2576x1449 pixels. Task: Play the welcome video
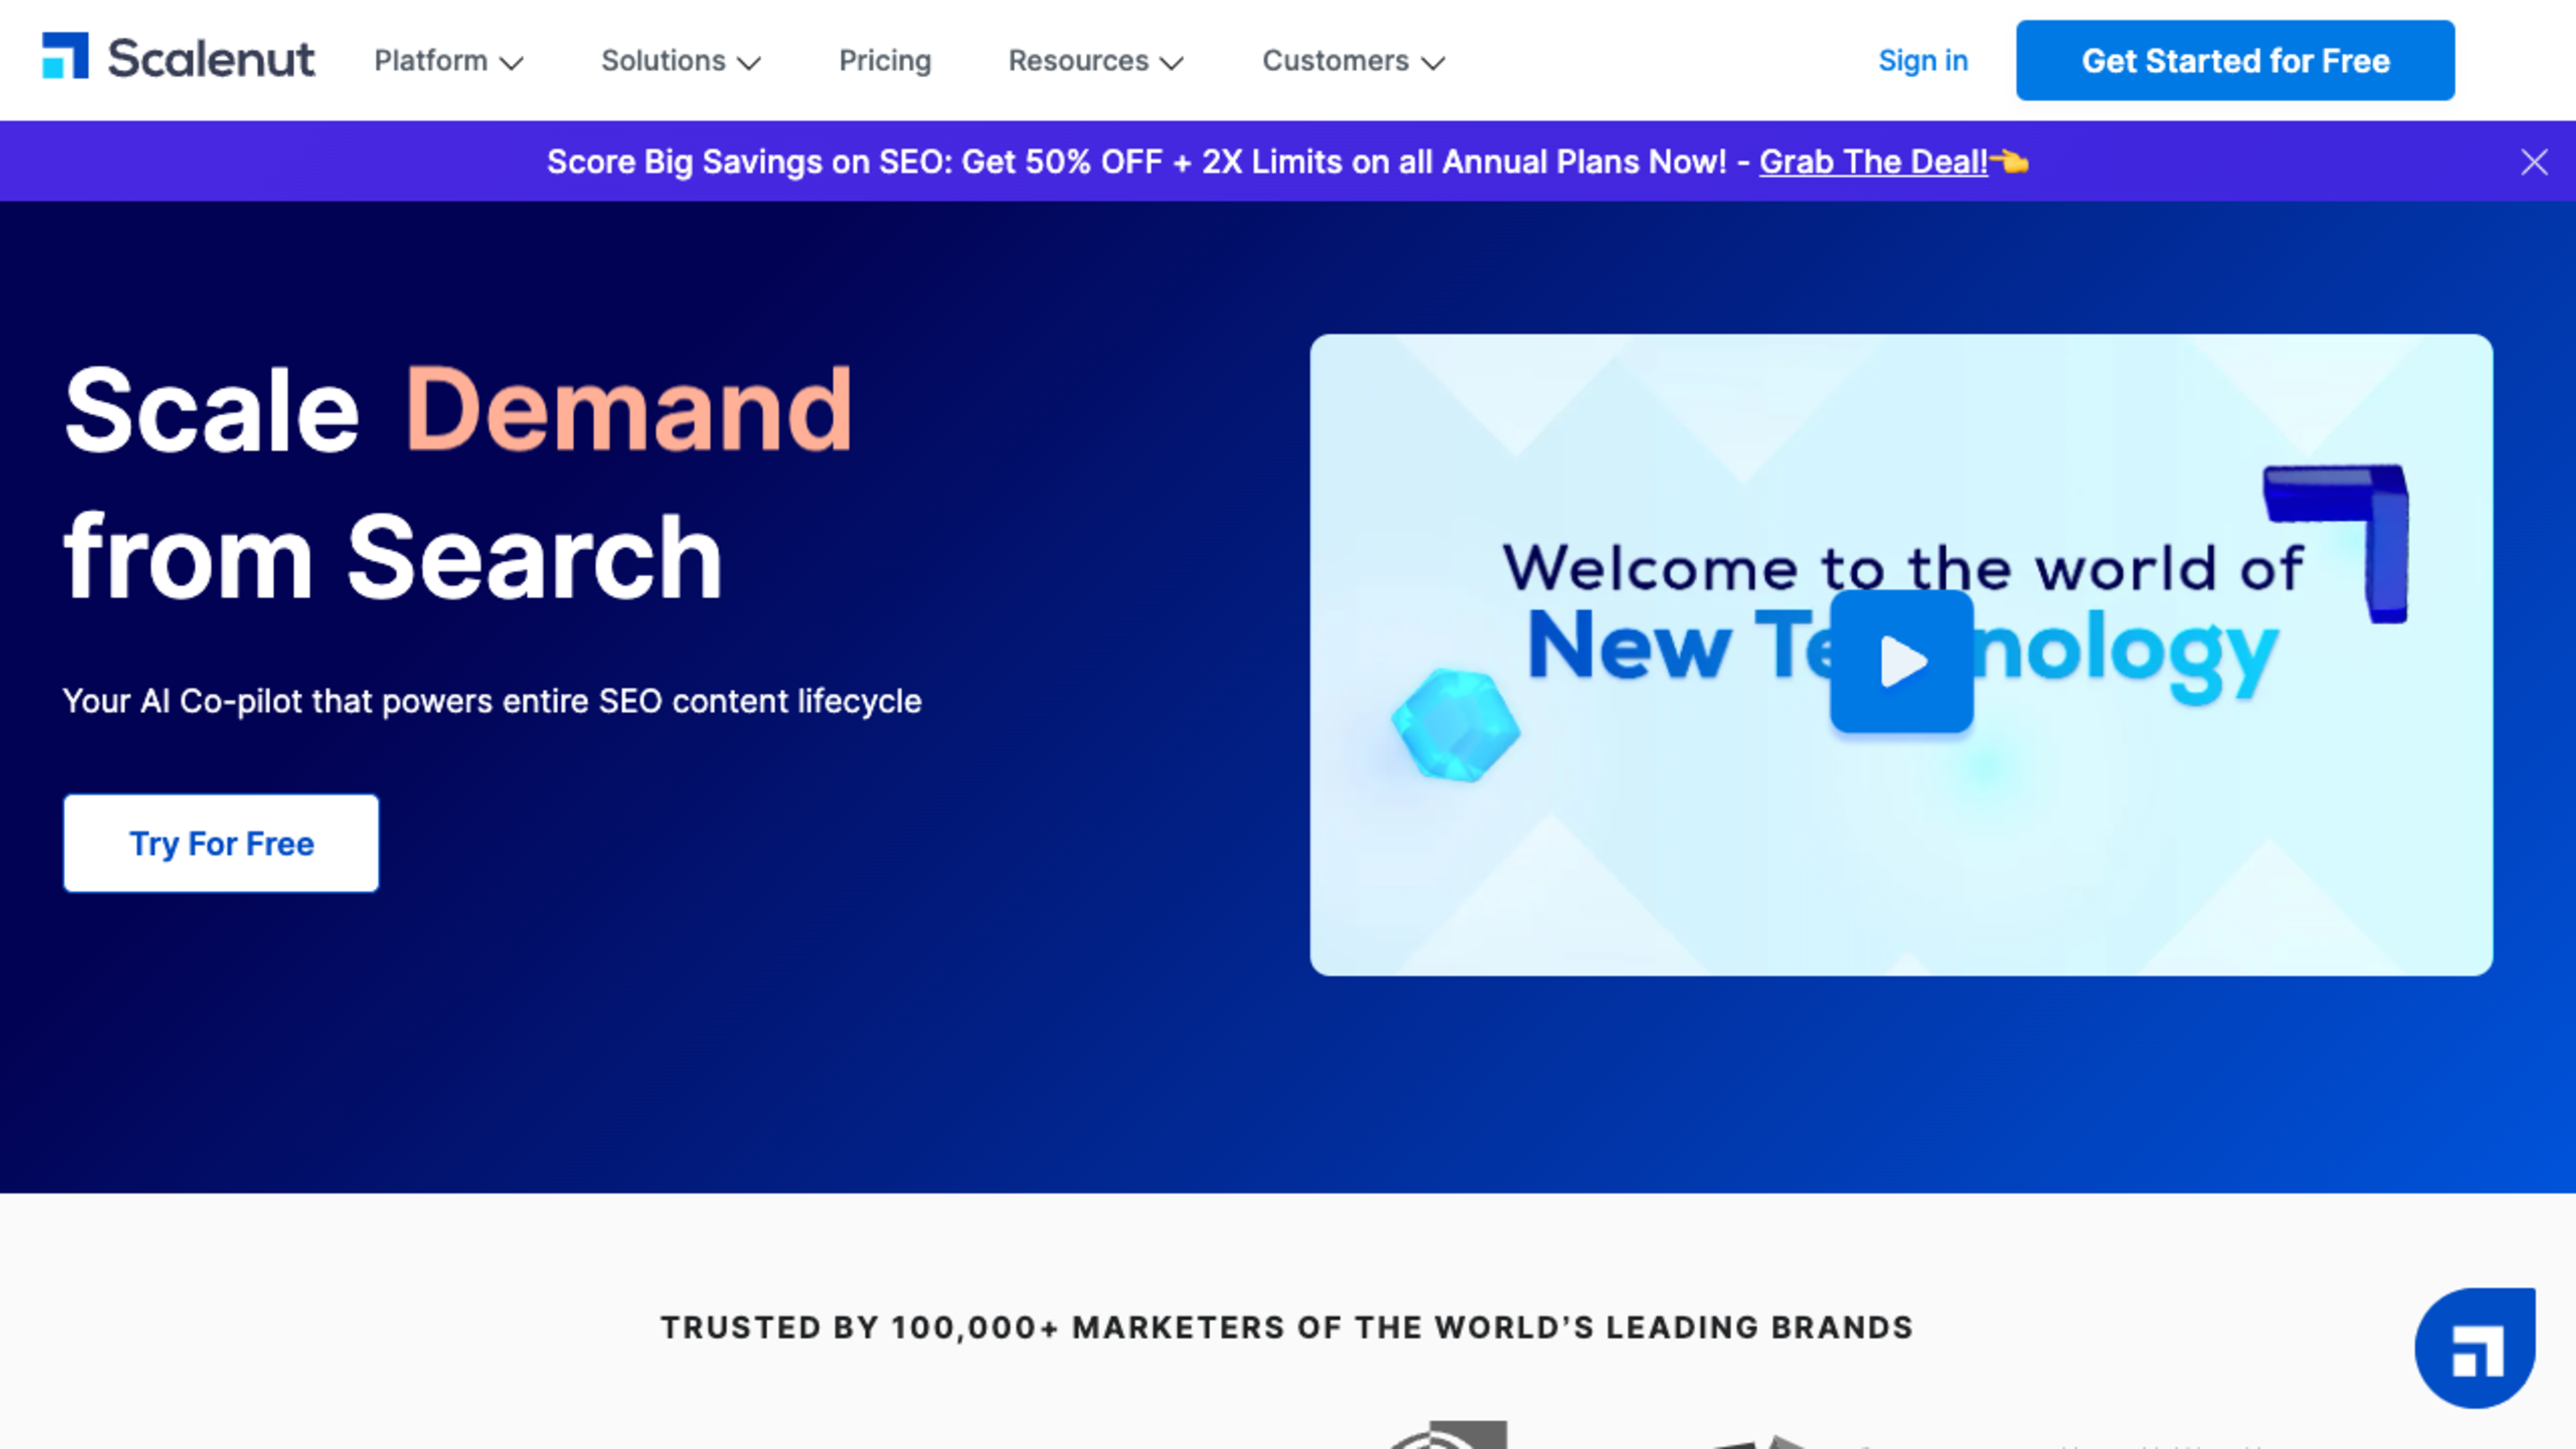[x=1901, y=661]
